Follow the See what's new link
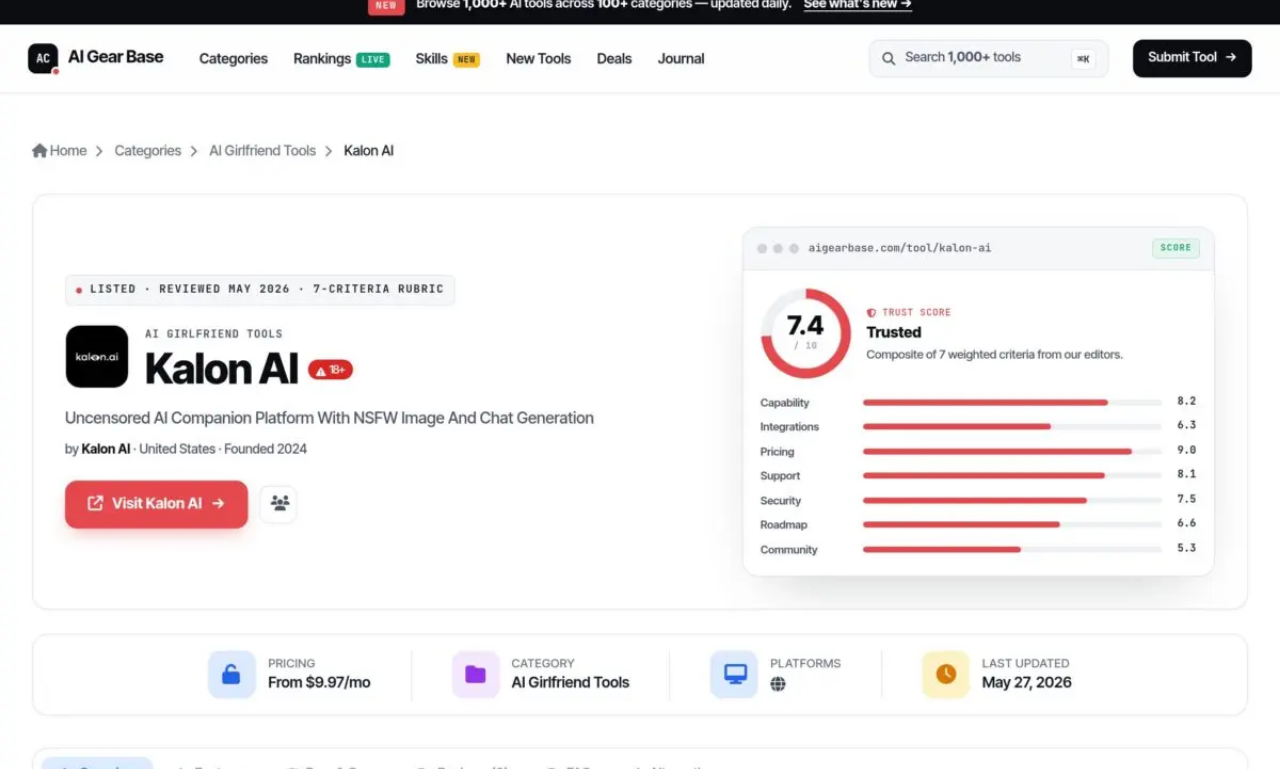1280x769 pixels. tap(858, 5)
